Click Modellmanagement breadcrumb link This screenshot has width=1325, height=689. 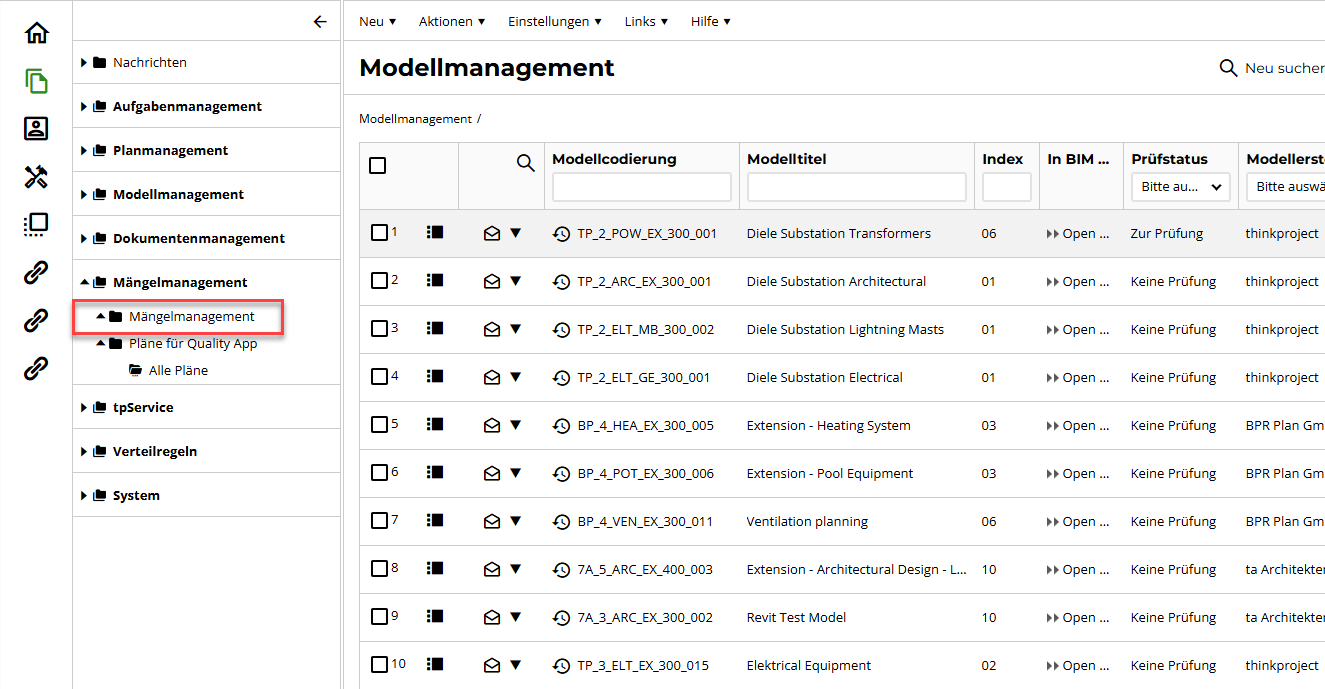point(415,119)
